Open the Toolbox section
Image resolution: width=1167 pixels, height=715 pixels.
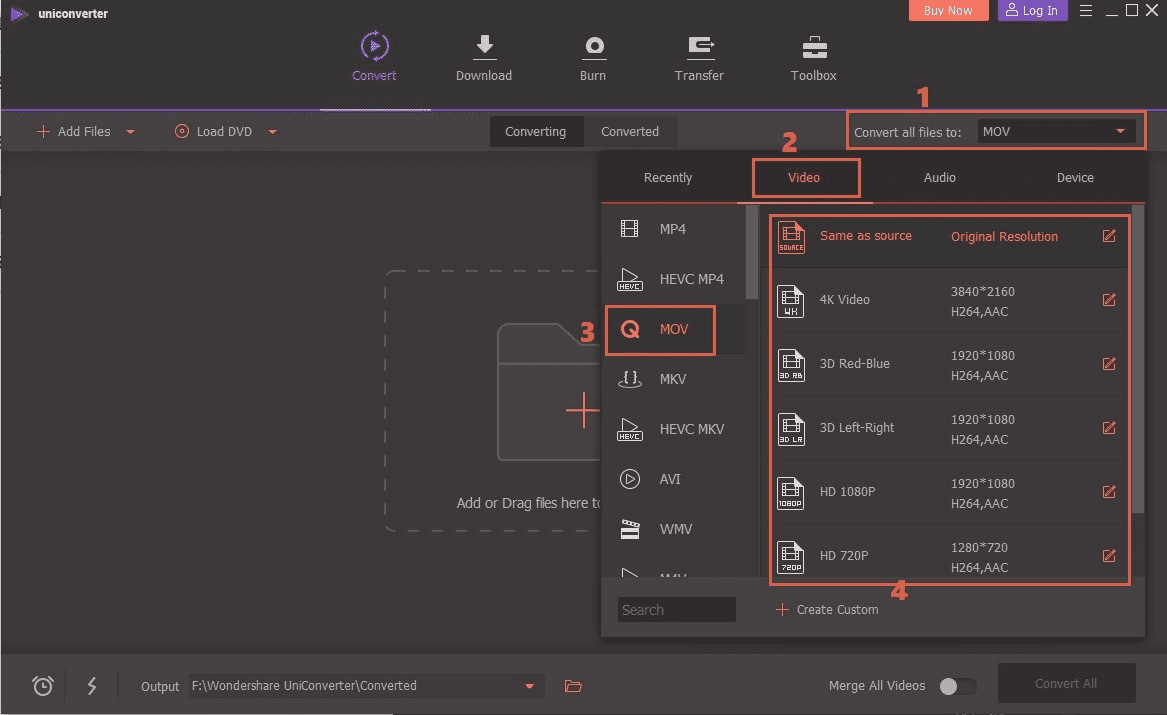pyautogui.click(x=813, y=47)
